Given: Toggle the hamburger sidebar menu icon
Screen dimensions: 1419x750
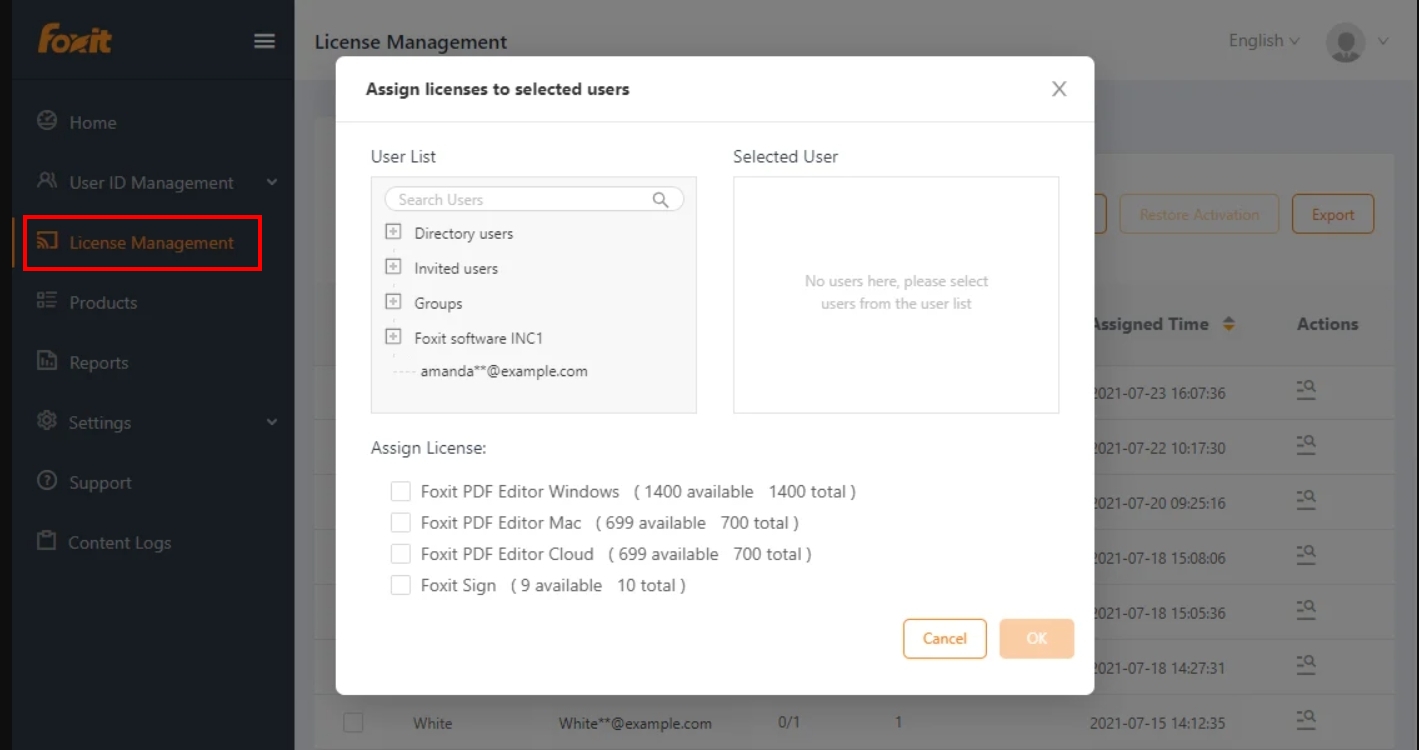Looking at the screenshot, I should pos(264,41).
